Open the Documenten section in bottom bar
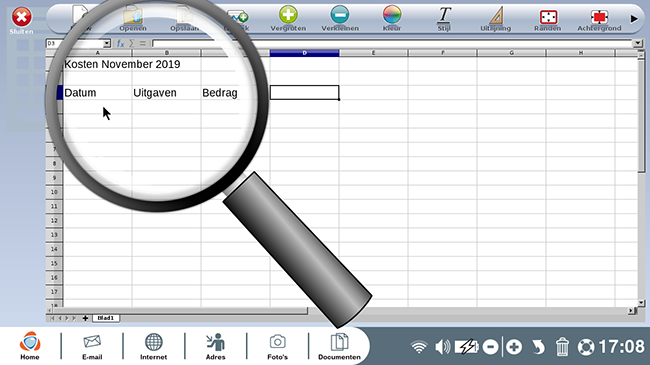This screenshot has width=650, height=365. [339, 346]
